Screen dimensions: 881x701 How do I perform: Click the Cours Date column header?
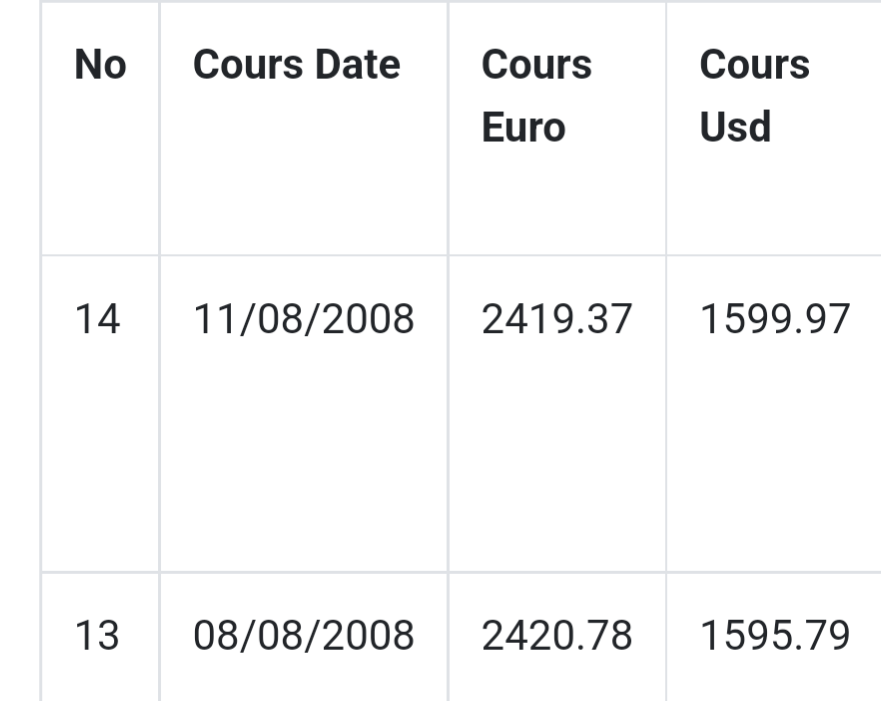click(296, 65)
